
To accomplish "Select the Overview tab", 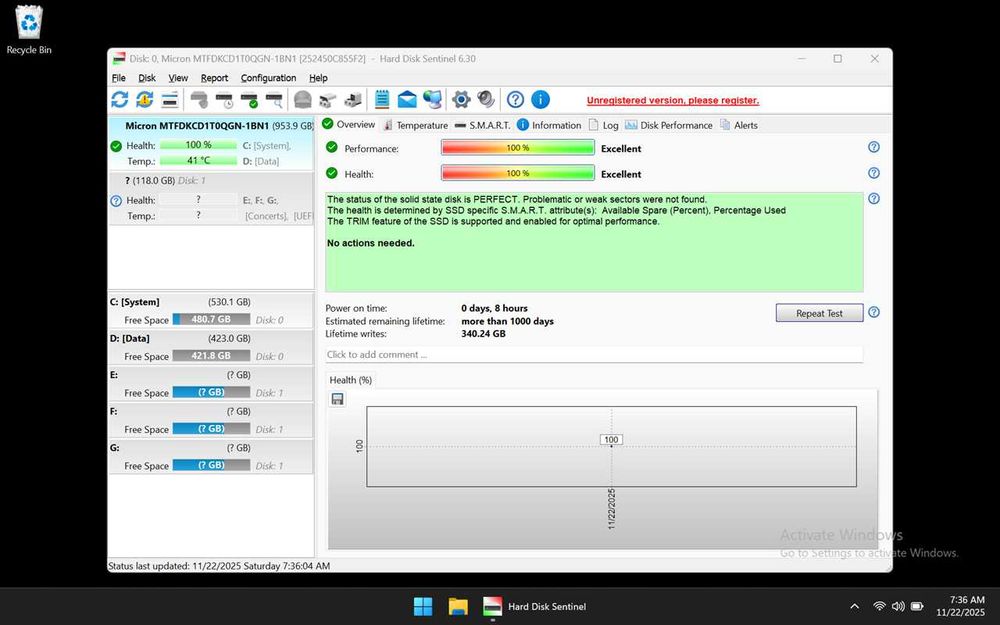I will pyautogui.click(x=349, y=124).
